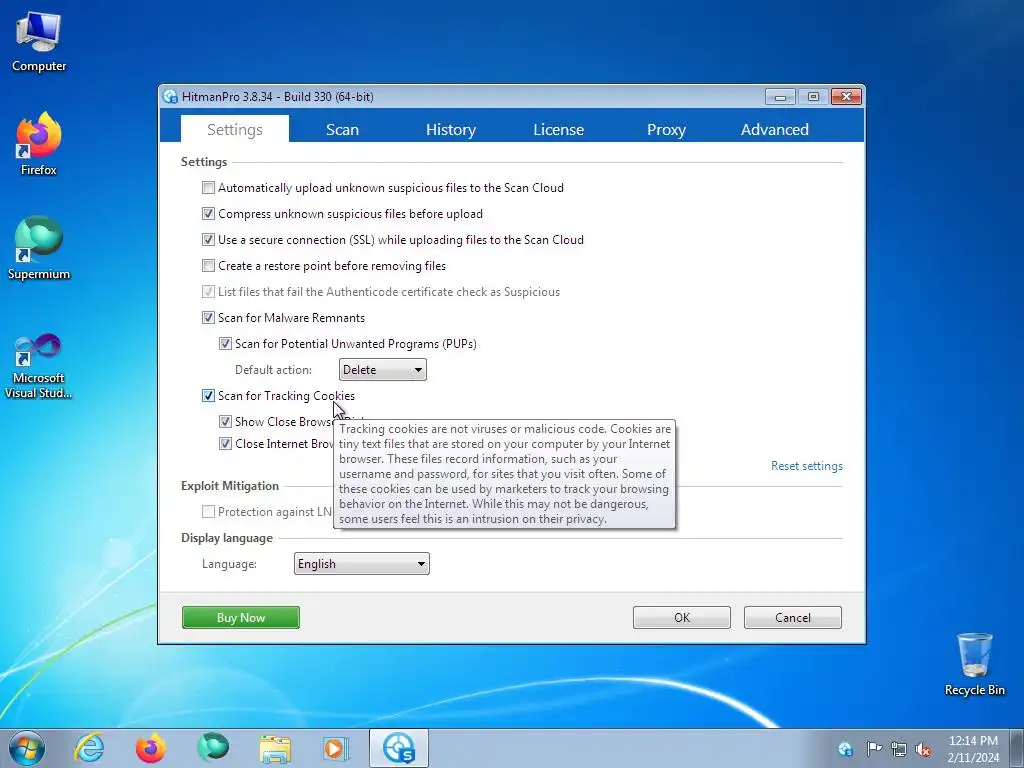
Task: Click HitmanPro title bar icon
Action: pos(170,97)
